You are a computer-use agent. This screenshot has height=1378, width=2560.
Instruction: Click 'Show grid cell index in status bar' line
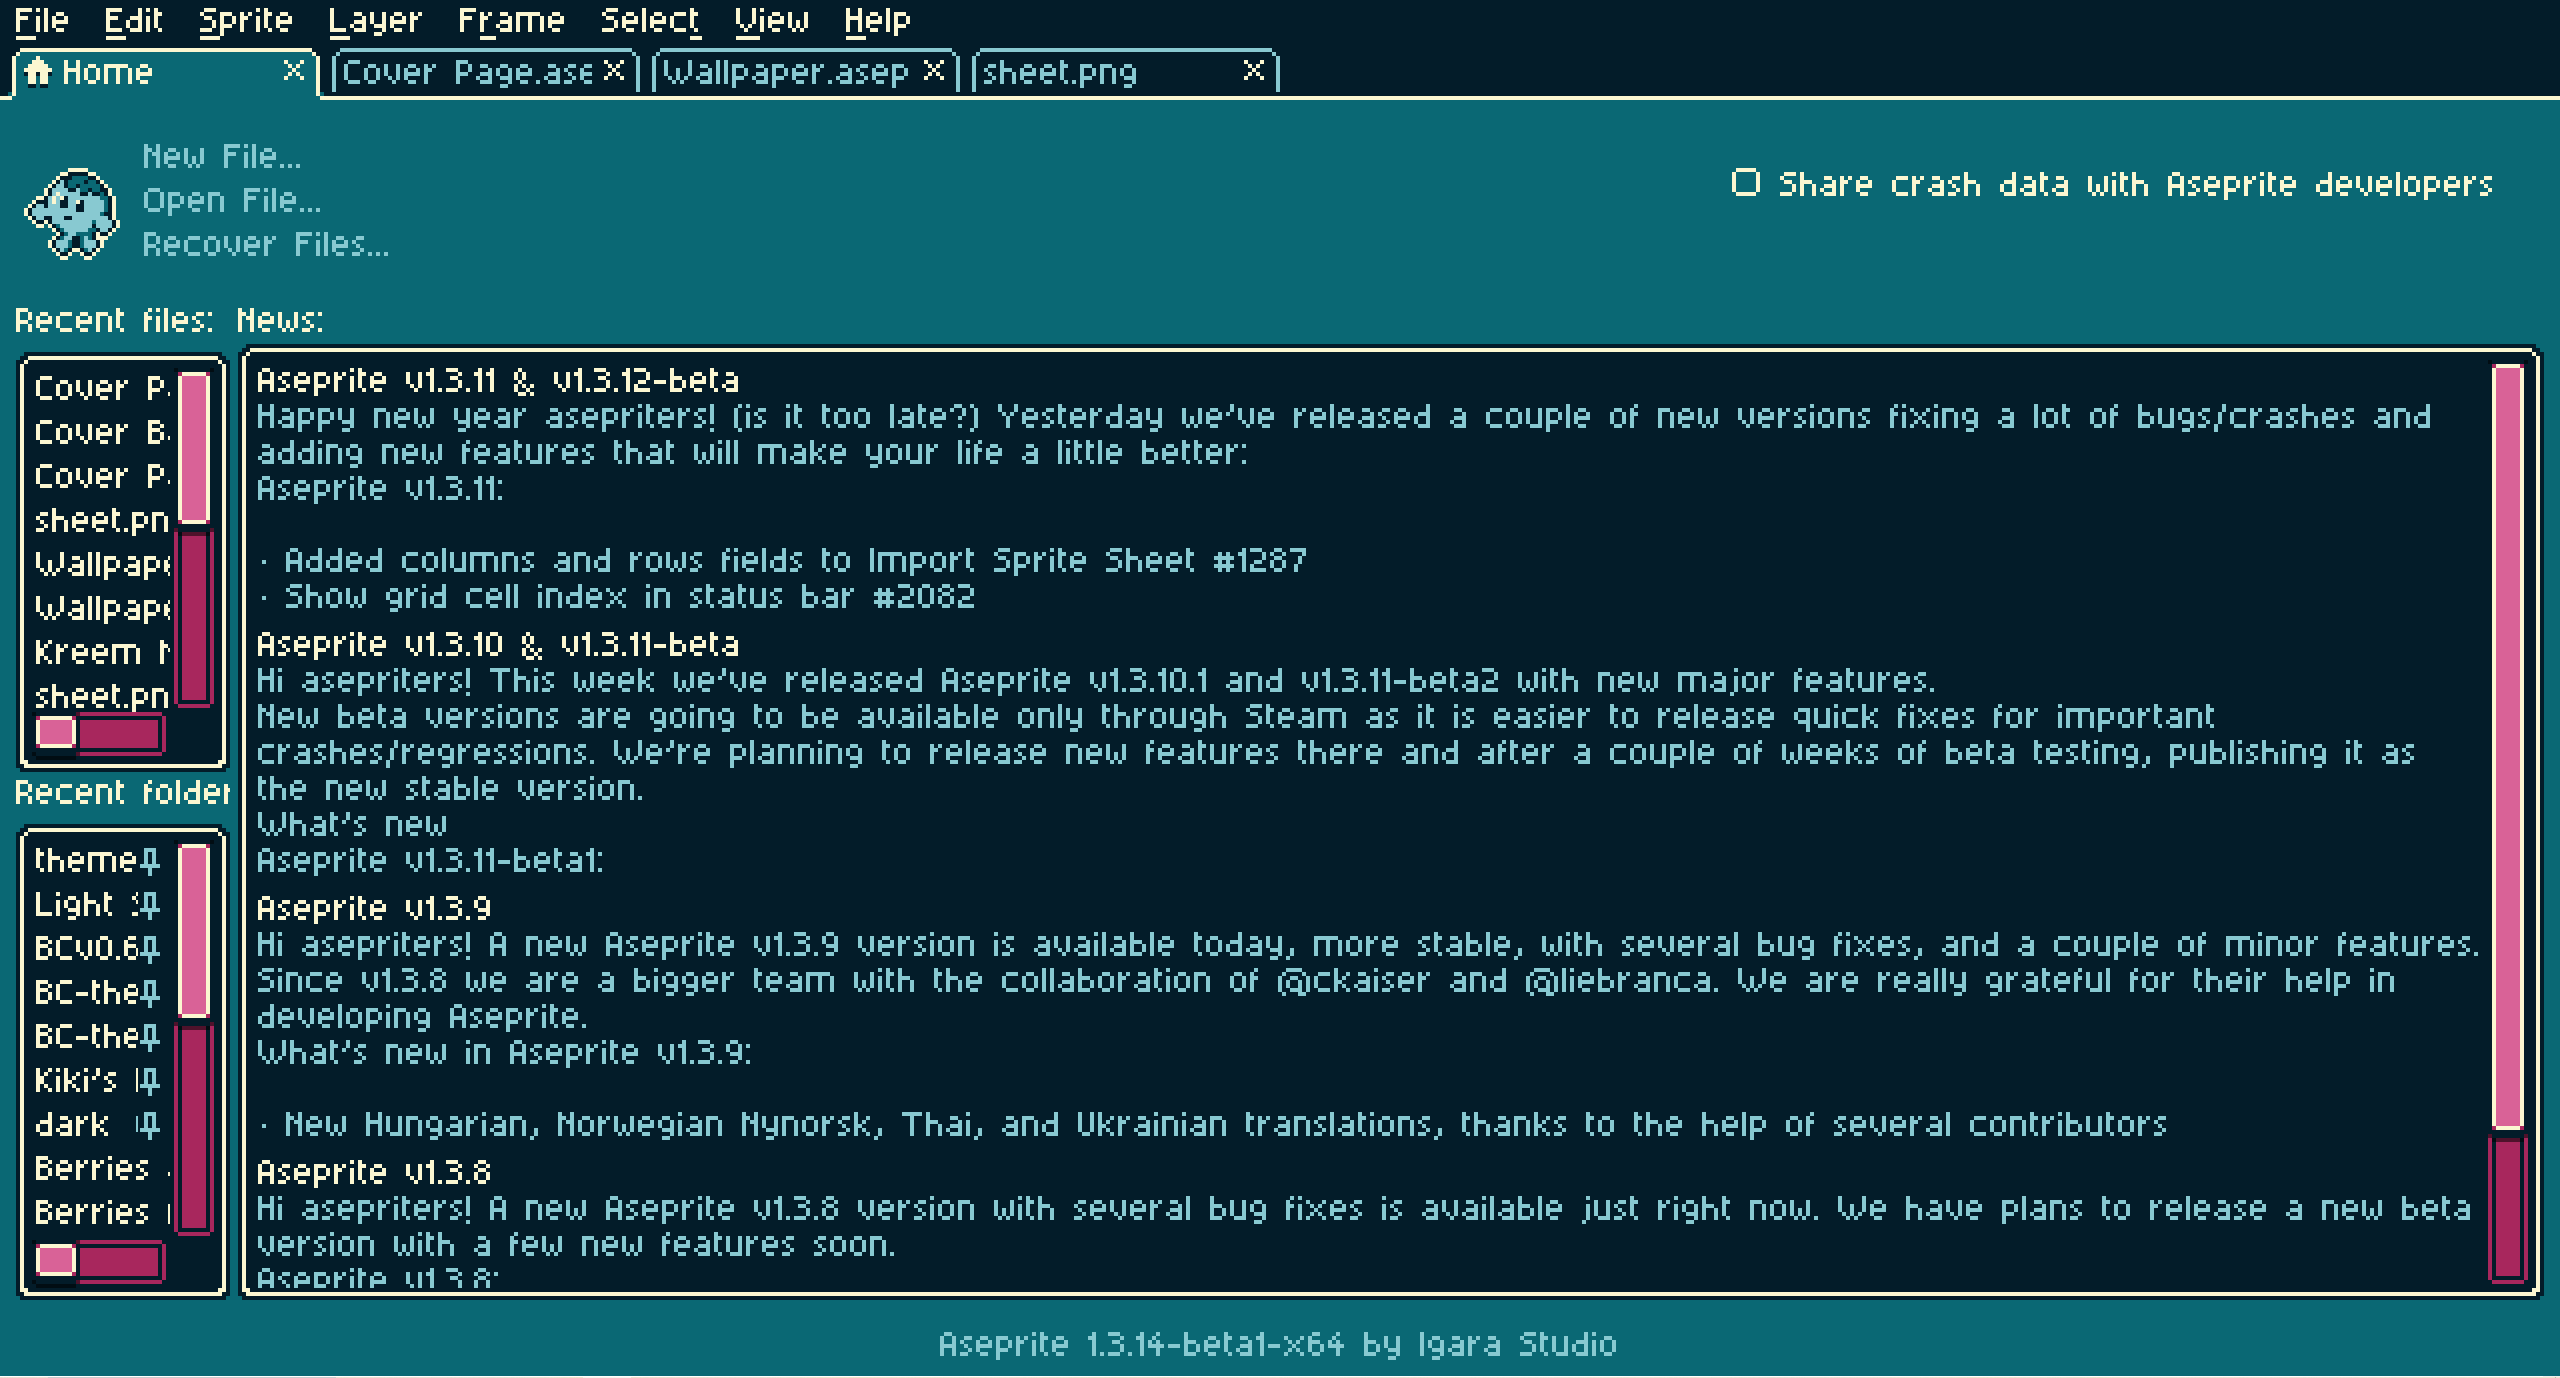[x=616, y=596]
